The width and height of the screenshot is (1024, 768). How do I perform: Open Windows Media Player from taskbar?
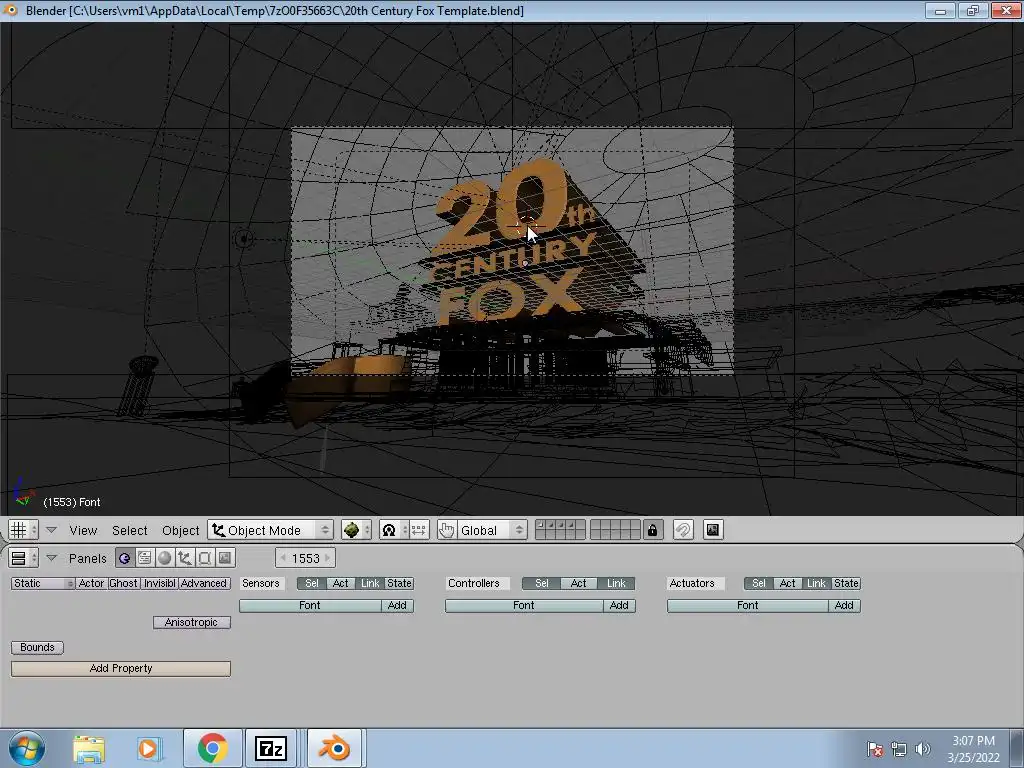pyautogui.click(x=149, y=748)
